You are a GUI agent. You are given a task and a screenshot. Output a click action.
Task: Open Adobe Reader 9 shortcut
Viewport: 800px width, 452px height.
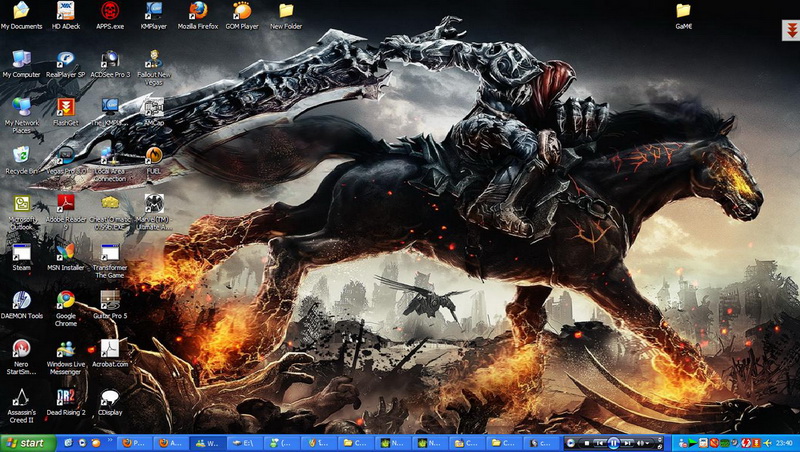pos(66,213)
